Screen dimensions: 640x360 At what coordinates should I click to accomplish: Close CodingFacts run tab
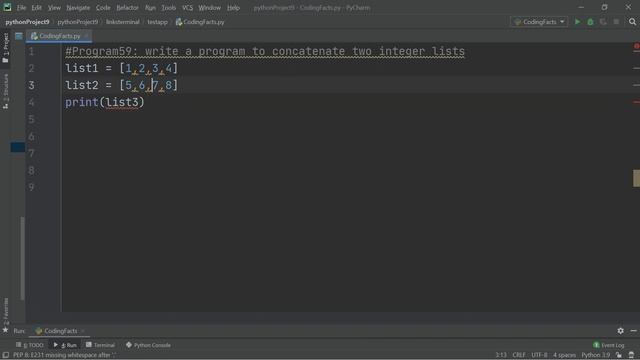pos(83,331)
